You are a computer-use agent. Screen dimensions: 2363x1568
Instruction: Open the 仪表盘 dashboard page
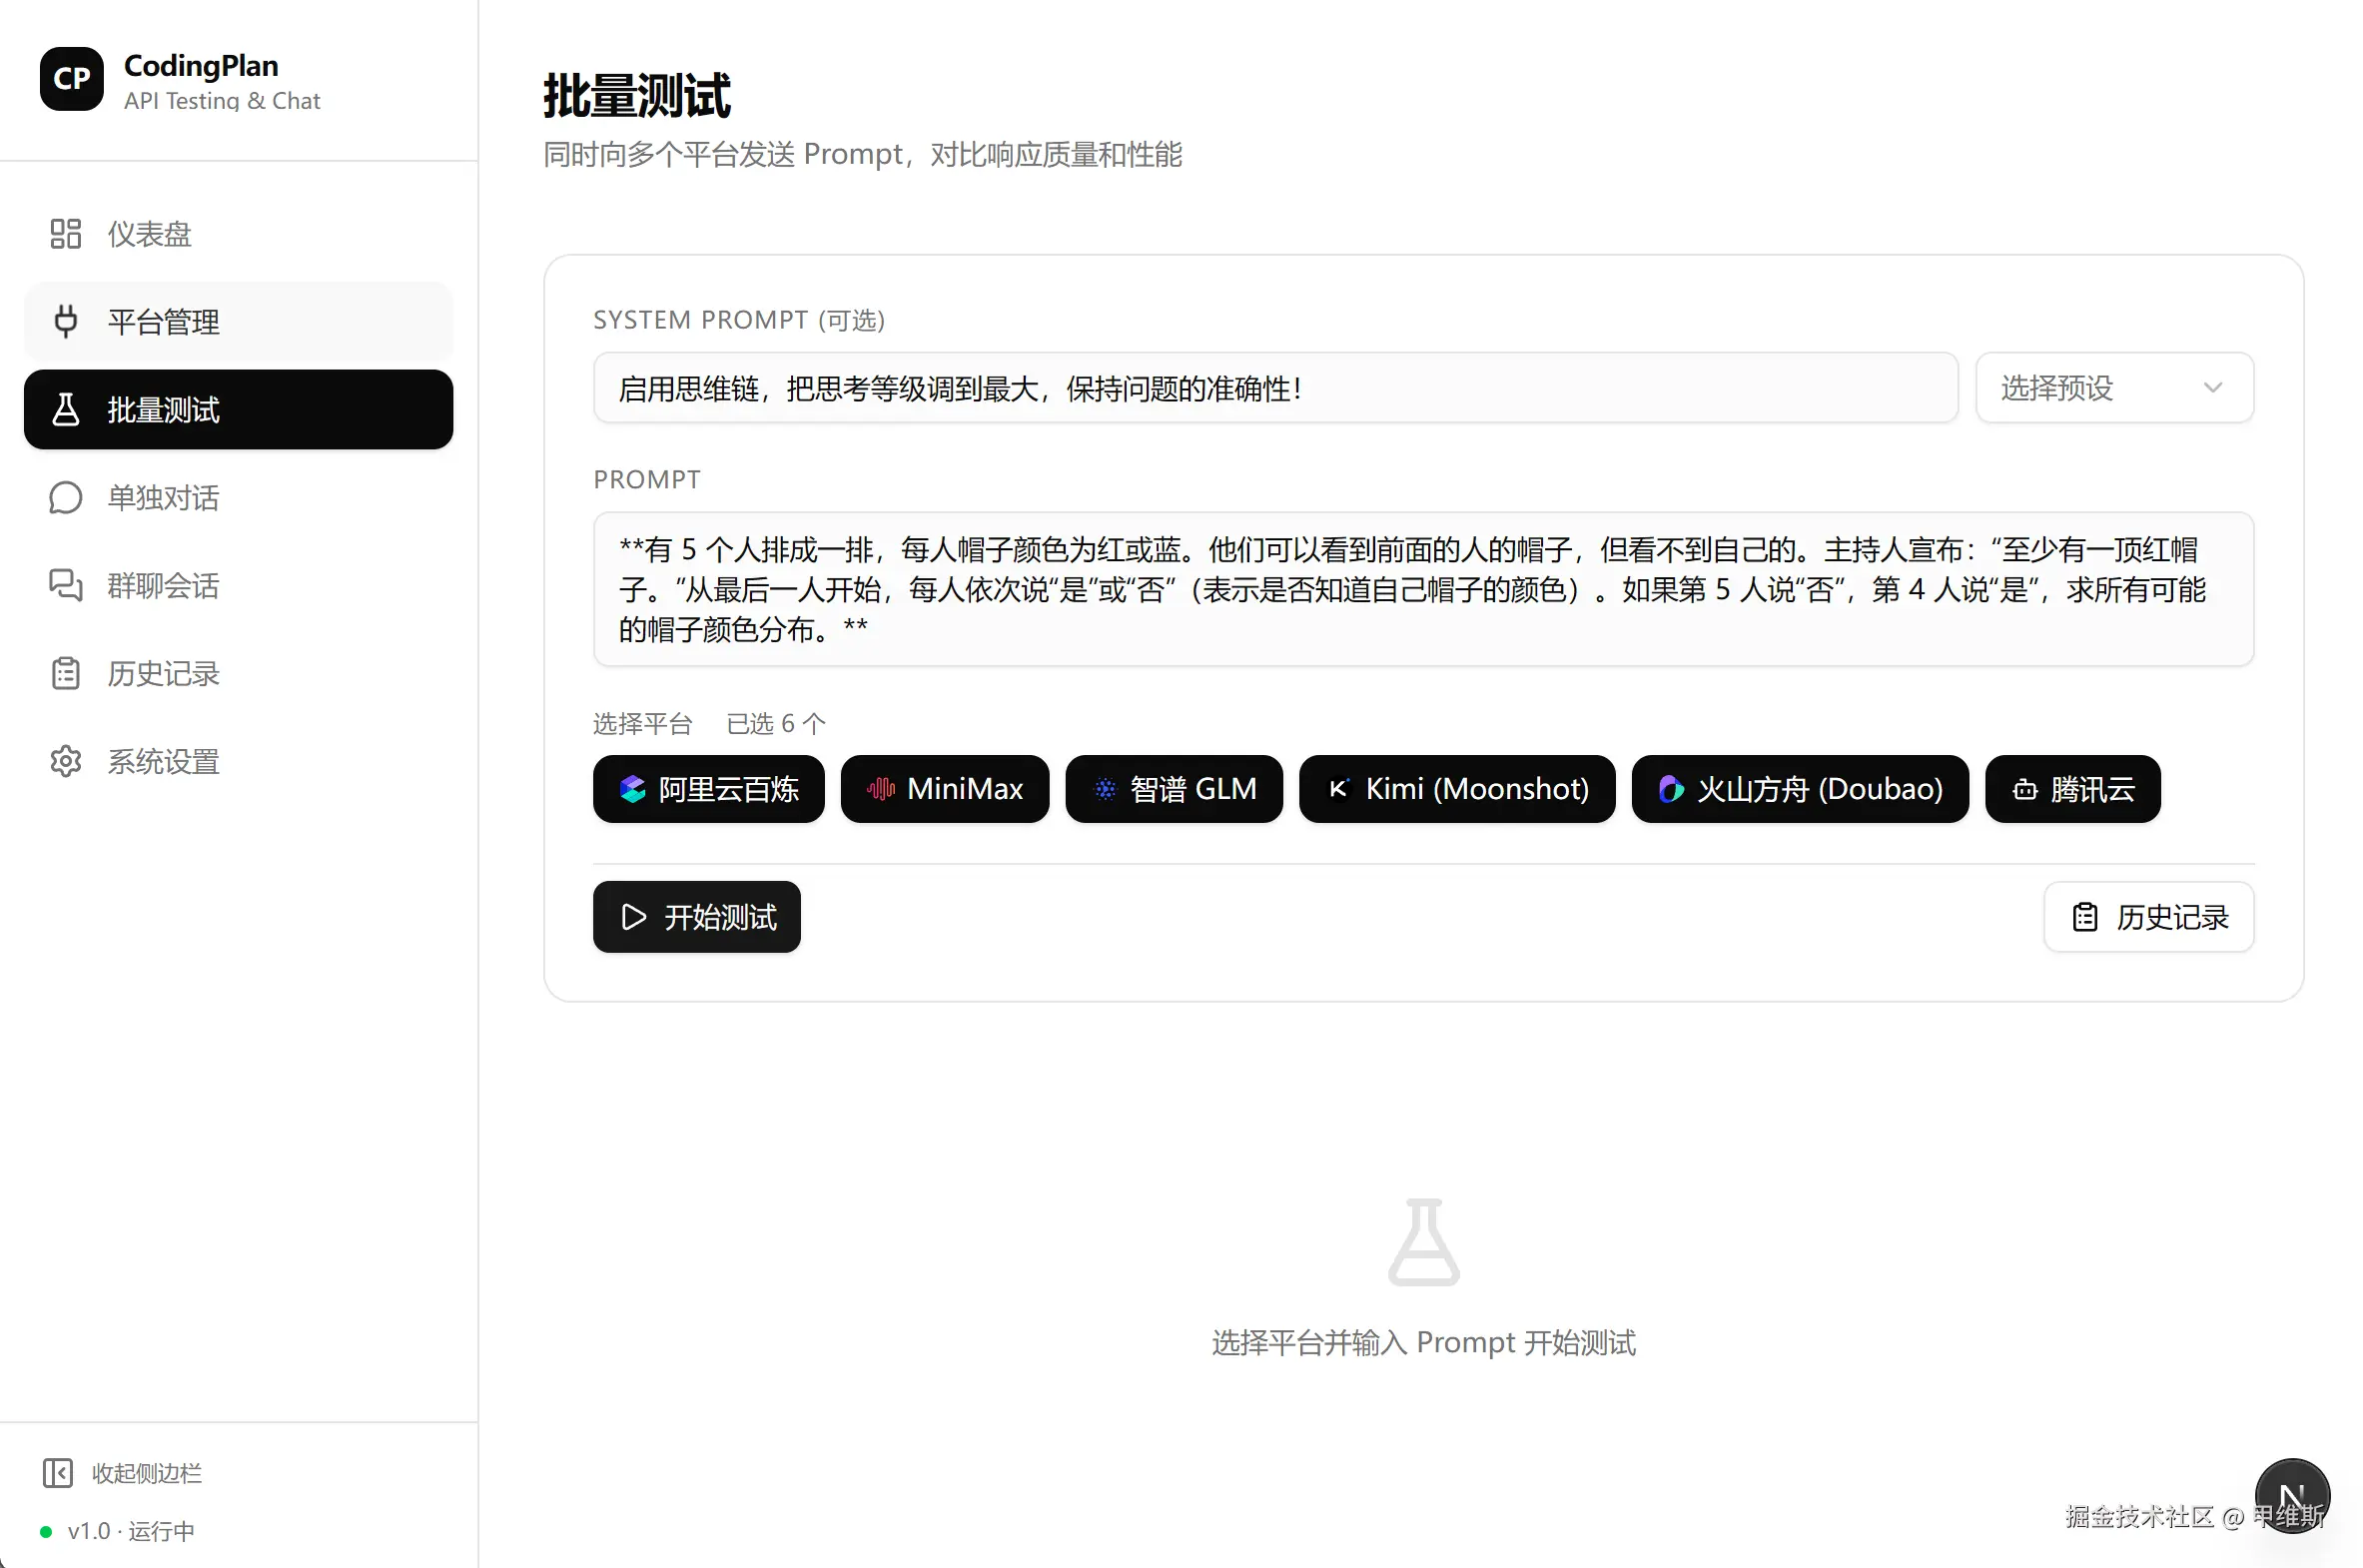pyautogui.click(x=150, y=234)
